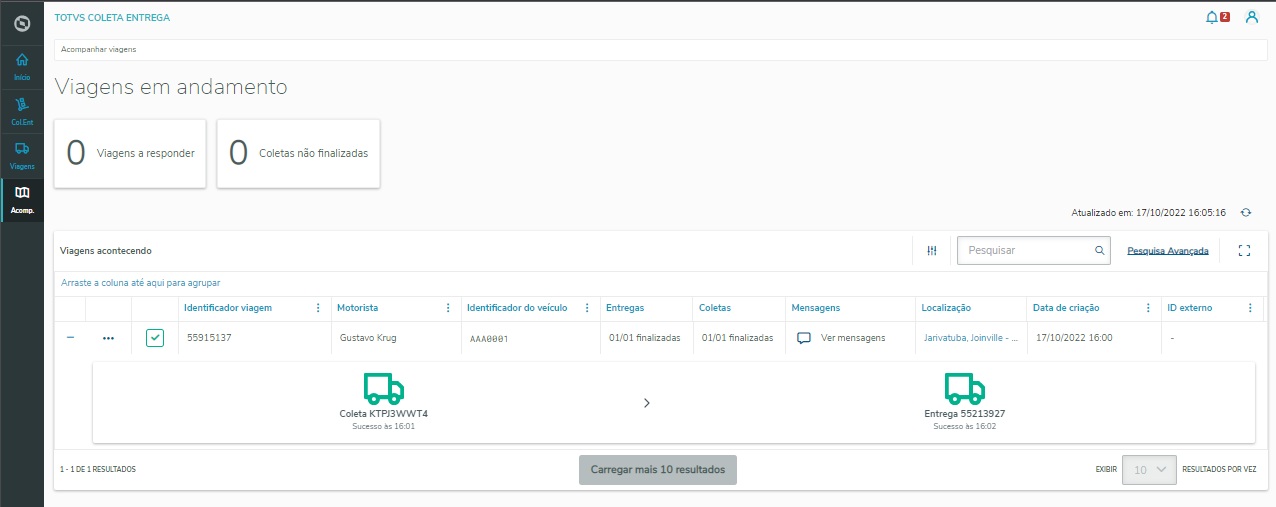Image resolution: width=1276 pixels, height=507 pixels.
Task: Click creation date 17/10/2022 16:00
Action: click(1074, 338)
